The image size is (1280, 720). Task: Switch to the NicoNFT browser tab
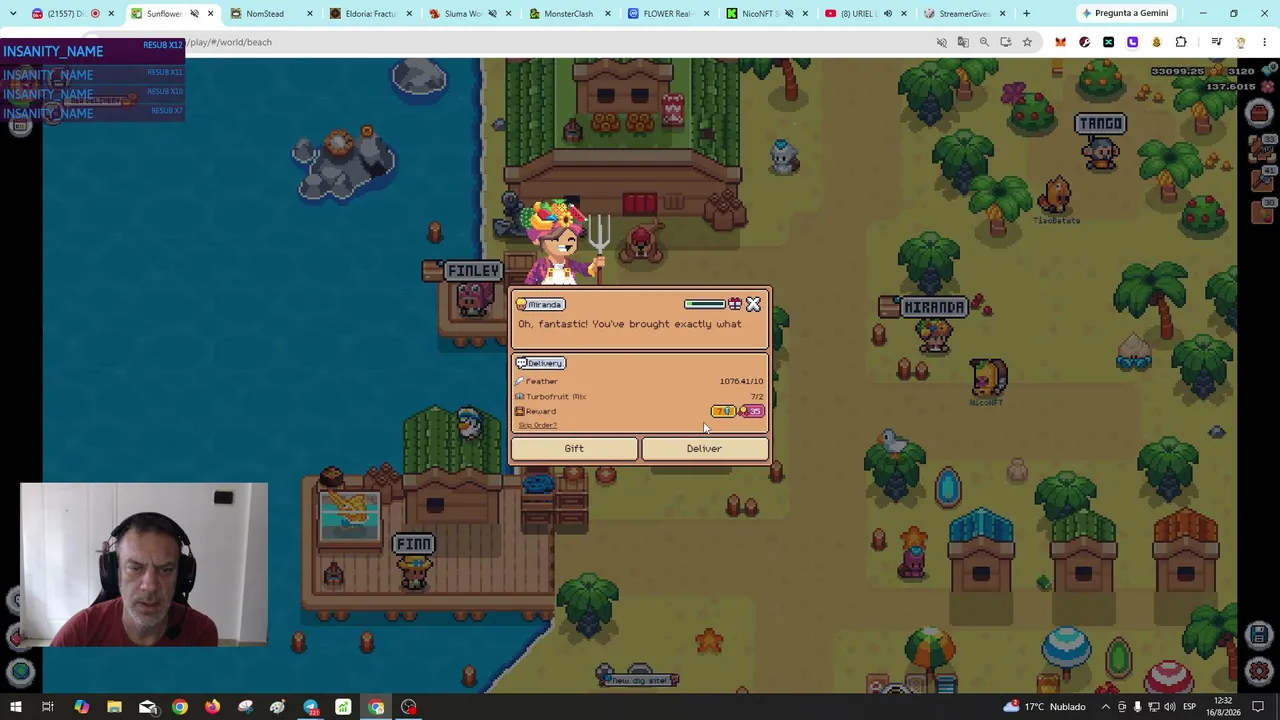click(x=768, y=14)
